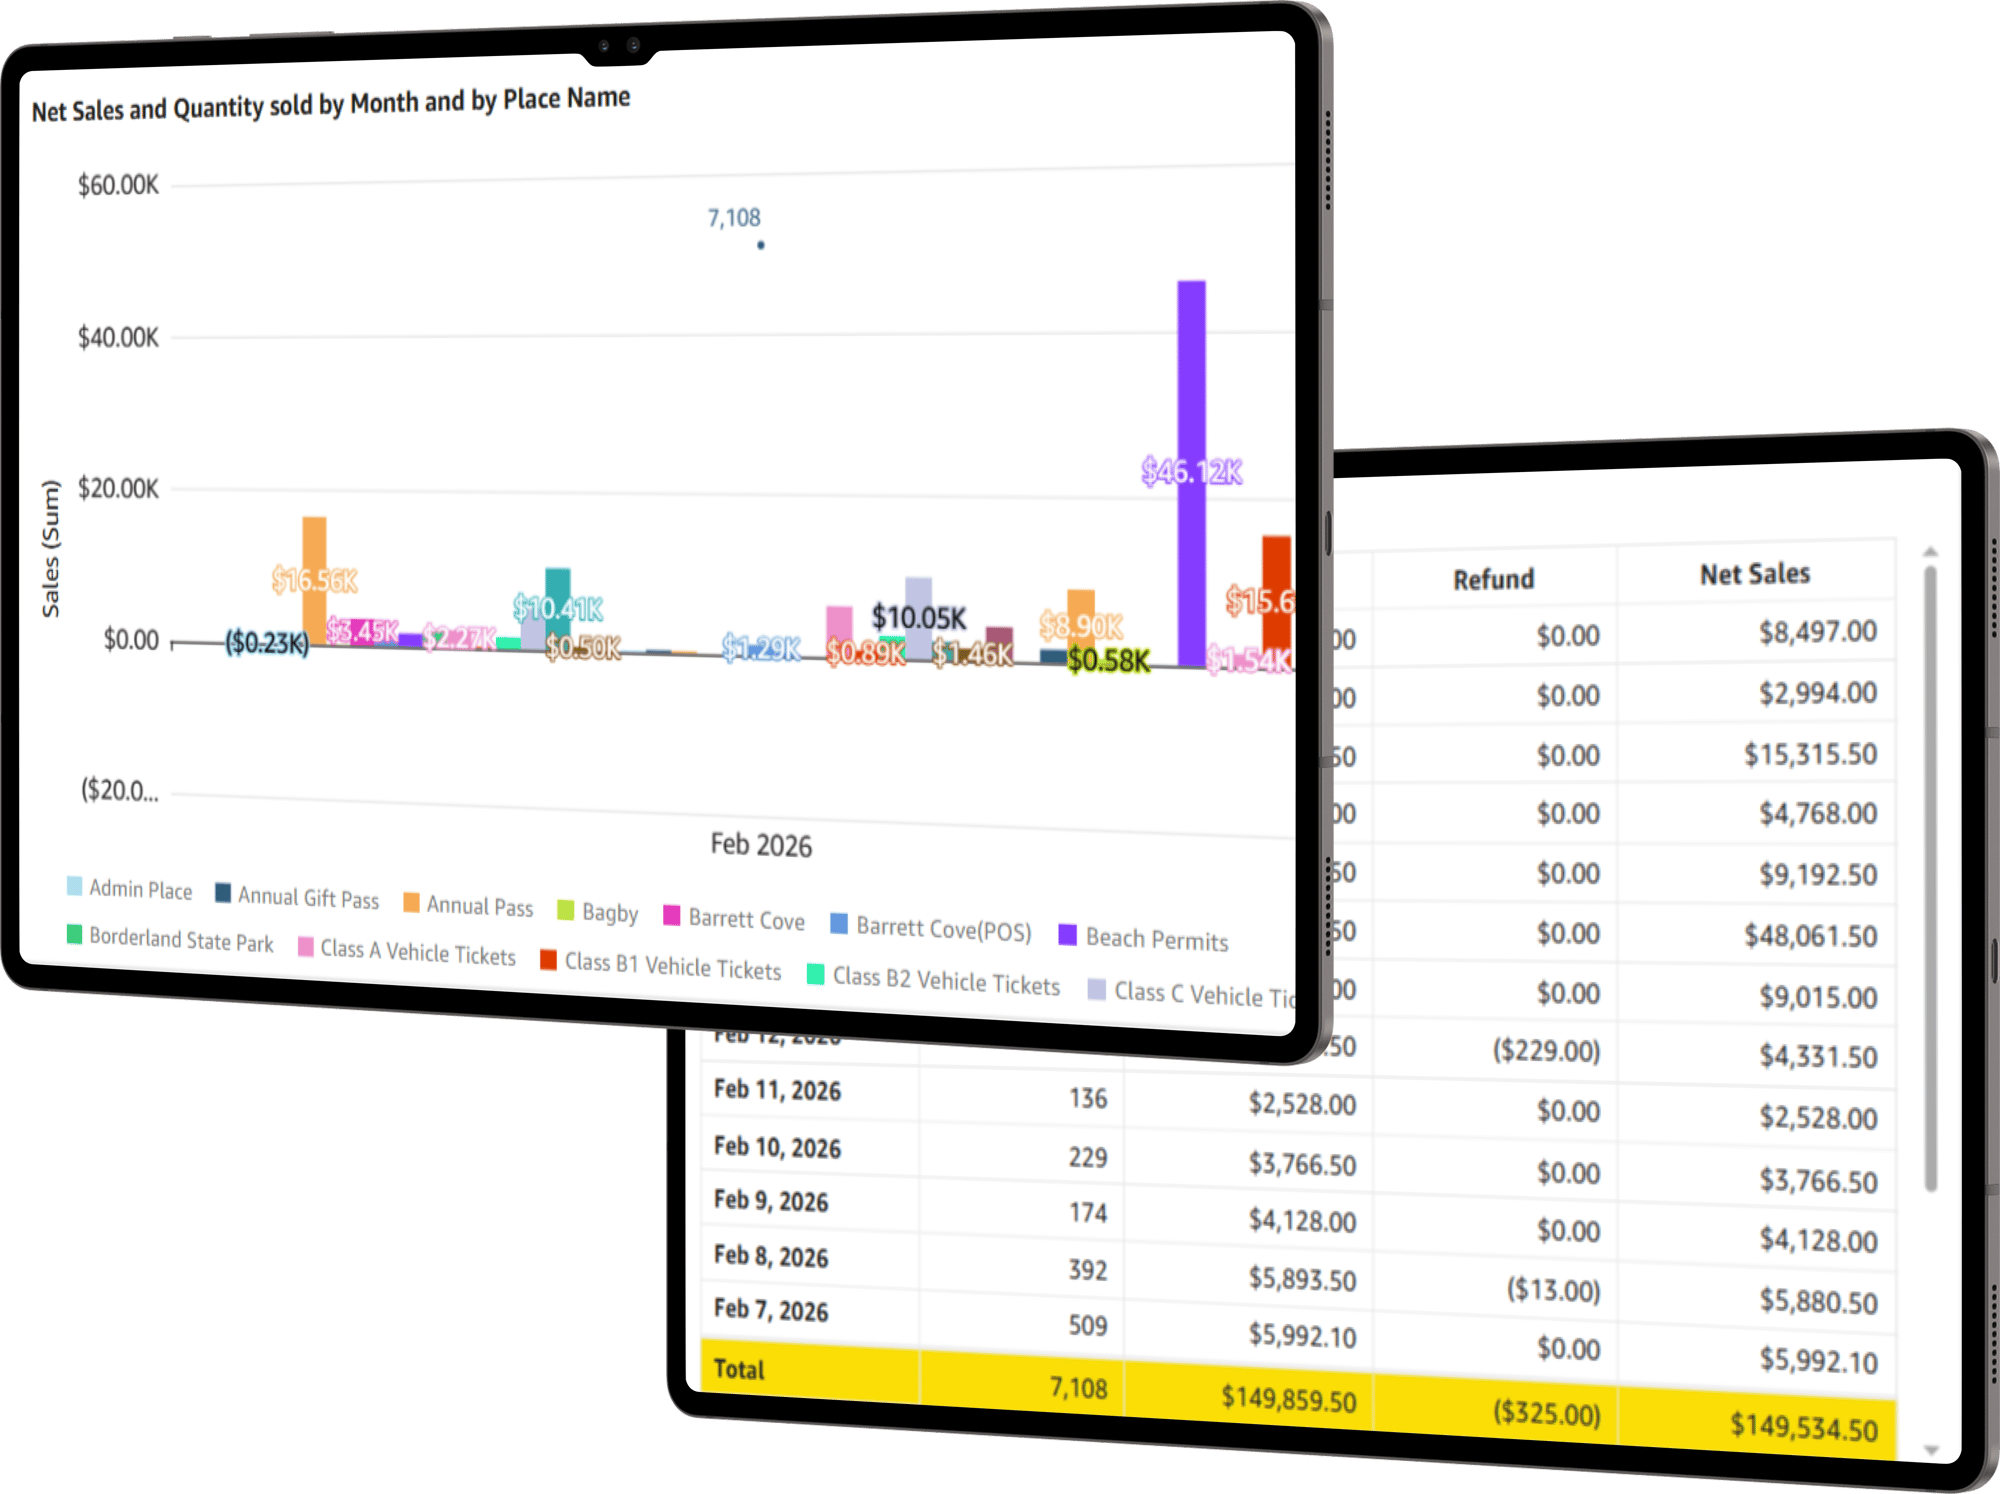
Task: Select the Feb 2026 axis label
Action: (761, 845)
